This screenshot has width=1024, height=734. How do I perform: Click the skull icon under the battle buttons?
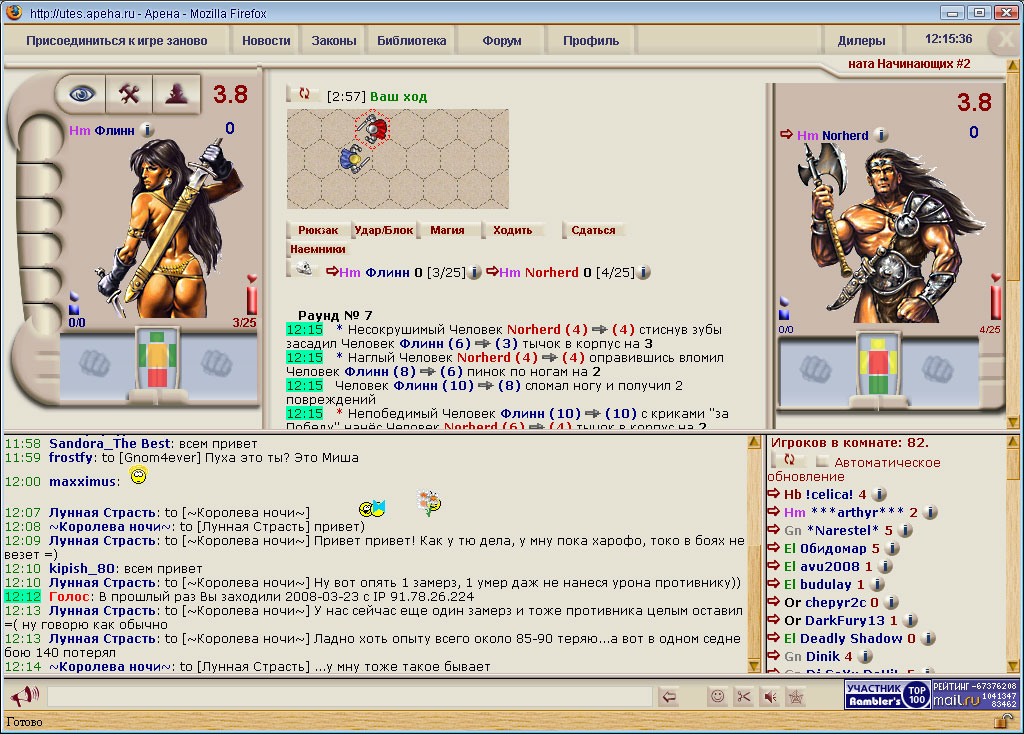click(303, 268)
